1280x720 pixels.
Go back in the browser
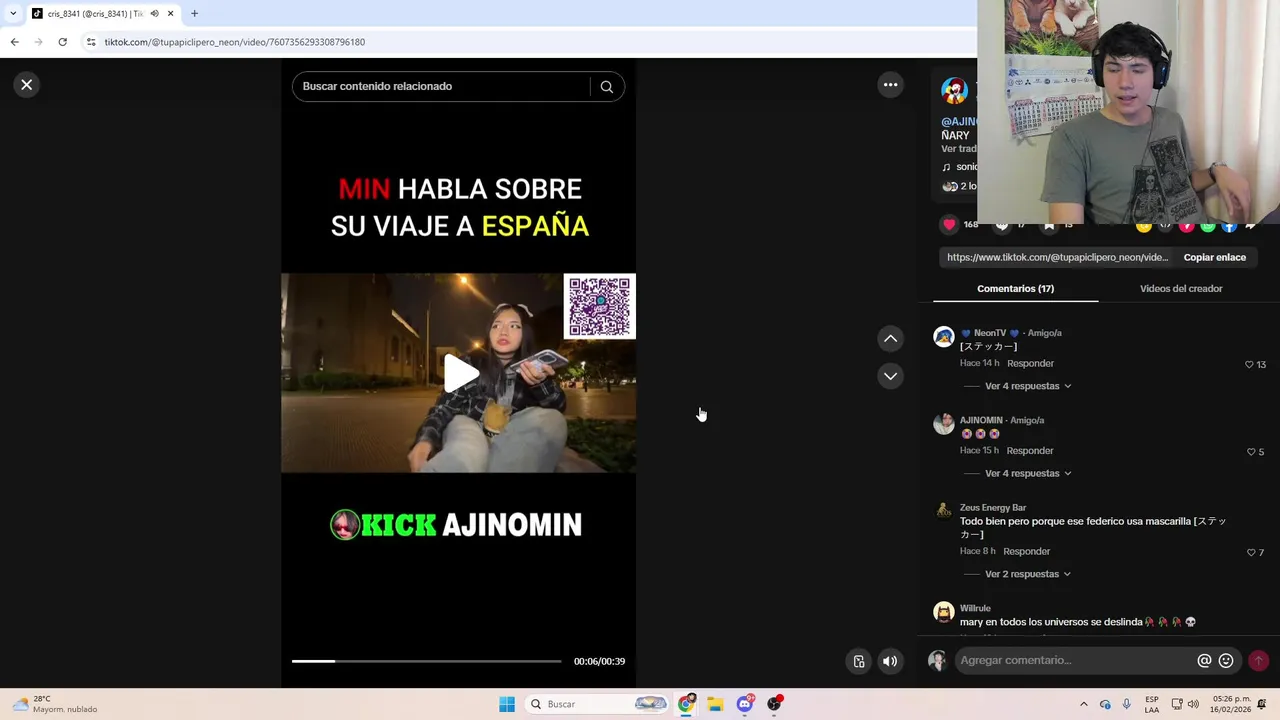tap(14, 42)
